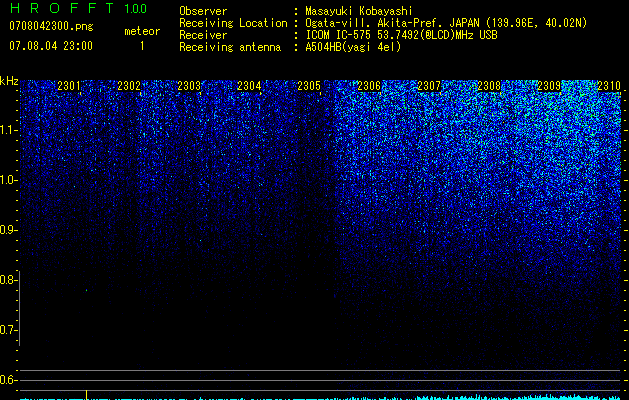Click the meteor count value 1
This screenshot has height=400, width=629.
(x=142, y=46)
